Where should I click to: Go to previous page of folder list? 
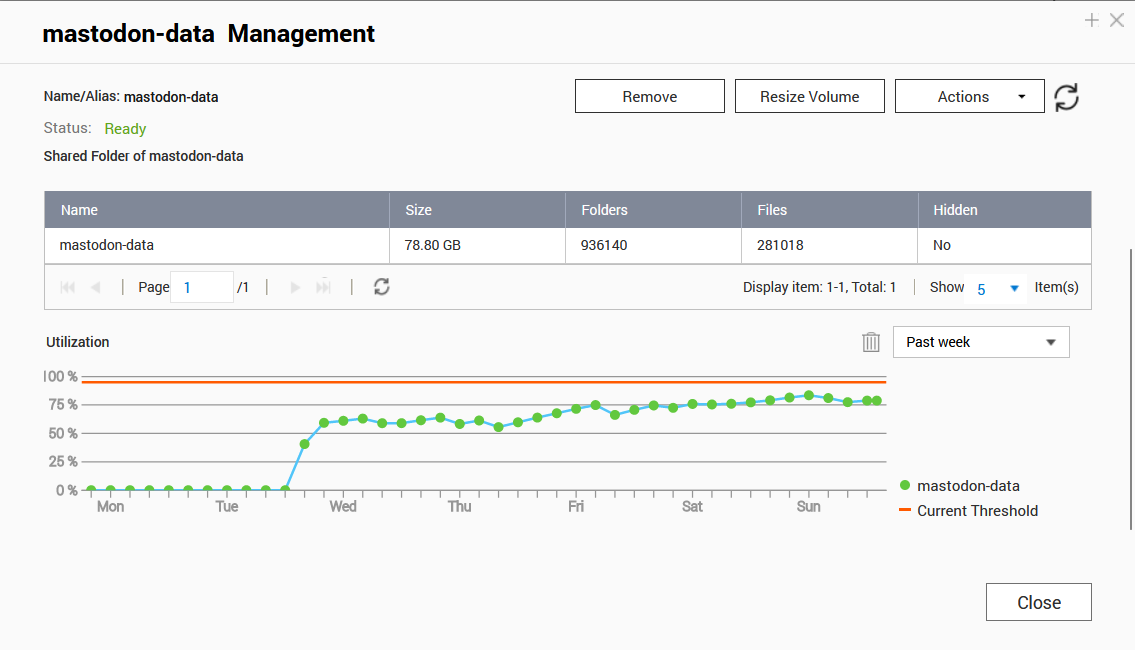pos(96,287)
